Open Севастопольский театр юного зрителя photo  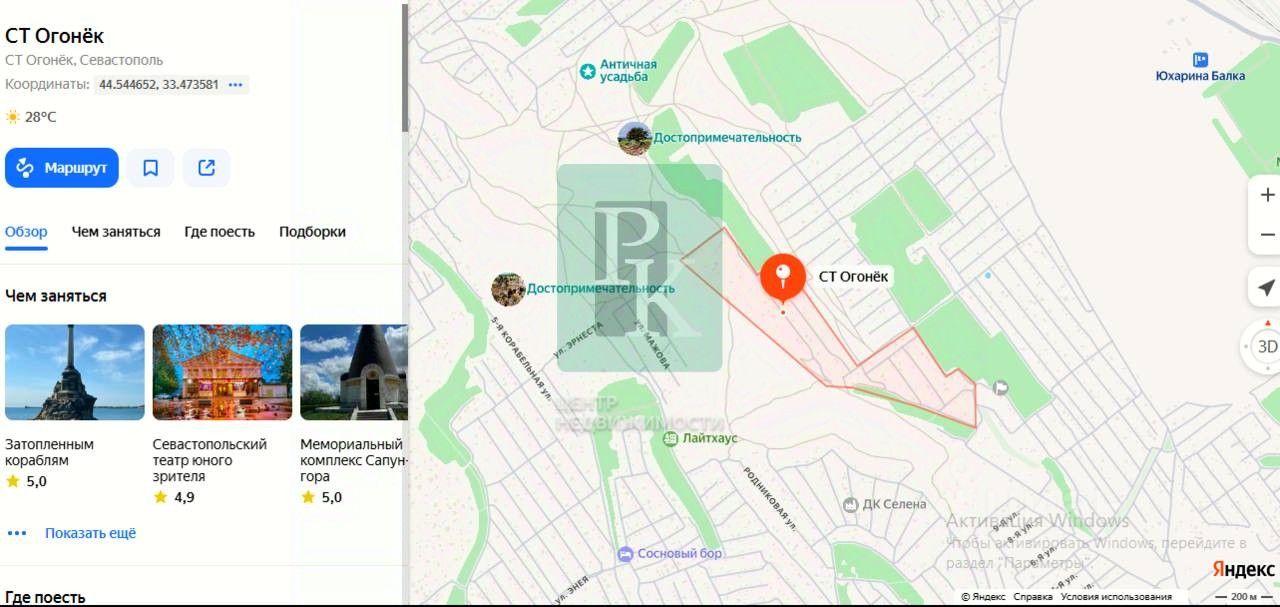[222, 372]
